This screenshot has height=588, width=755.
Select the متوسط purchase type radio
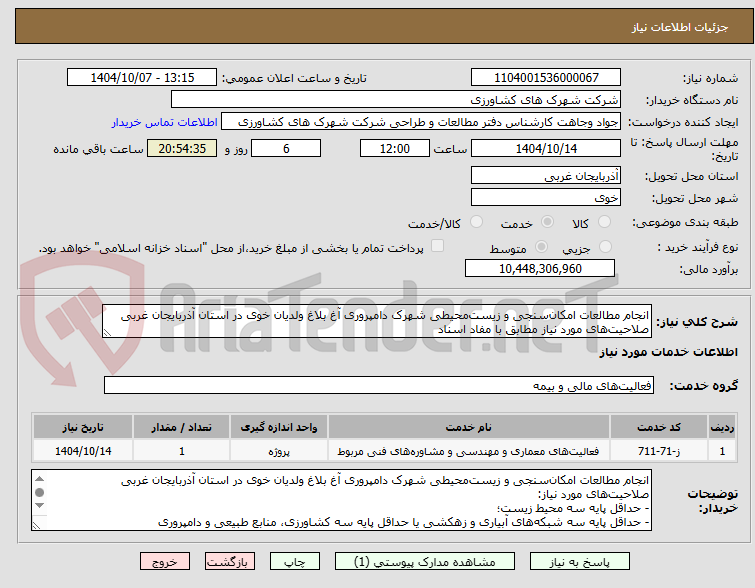pyautogui.click(x=541, y=247)
